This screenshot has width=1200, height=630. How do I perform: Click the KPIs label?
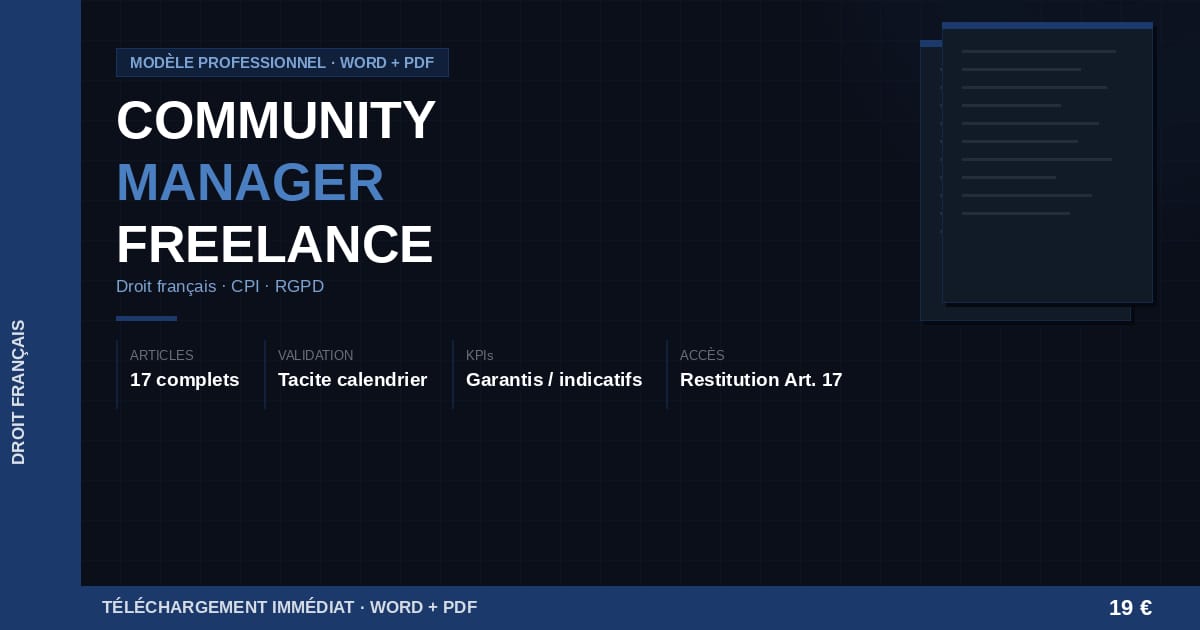480,355
